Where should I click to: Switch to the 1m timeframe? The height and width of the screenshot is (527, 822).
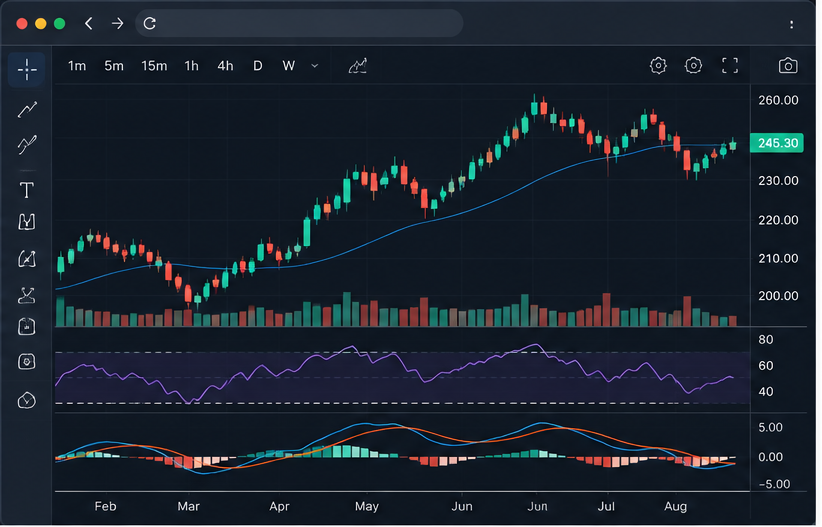(x=77, y=66)
